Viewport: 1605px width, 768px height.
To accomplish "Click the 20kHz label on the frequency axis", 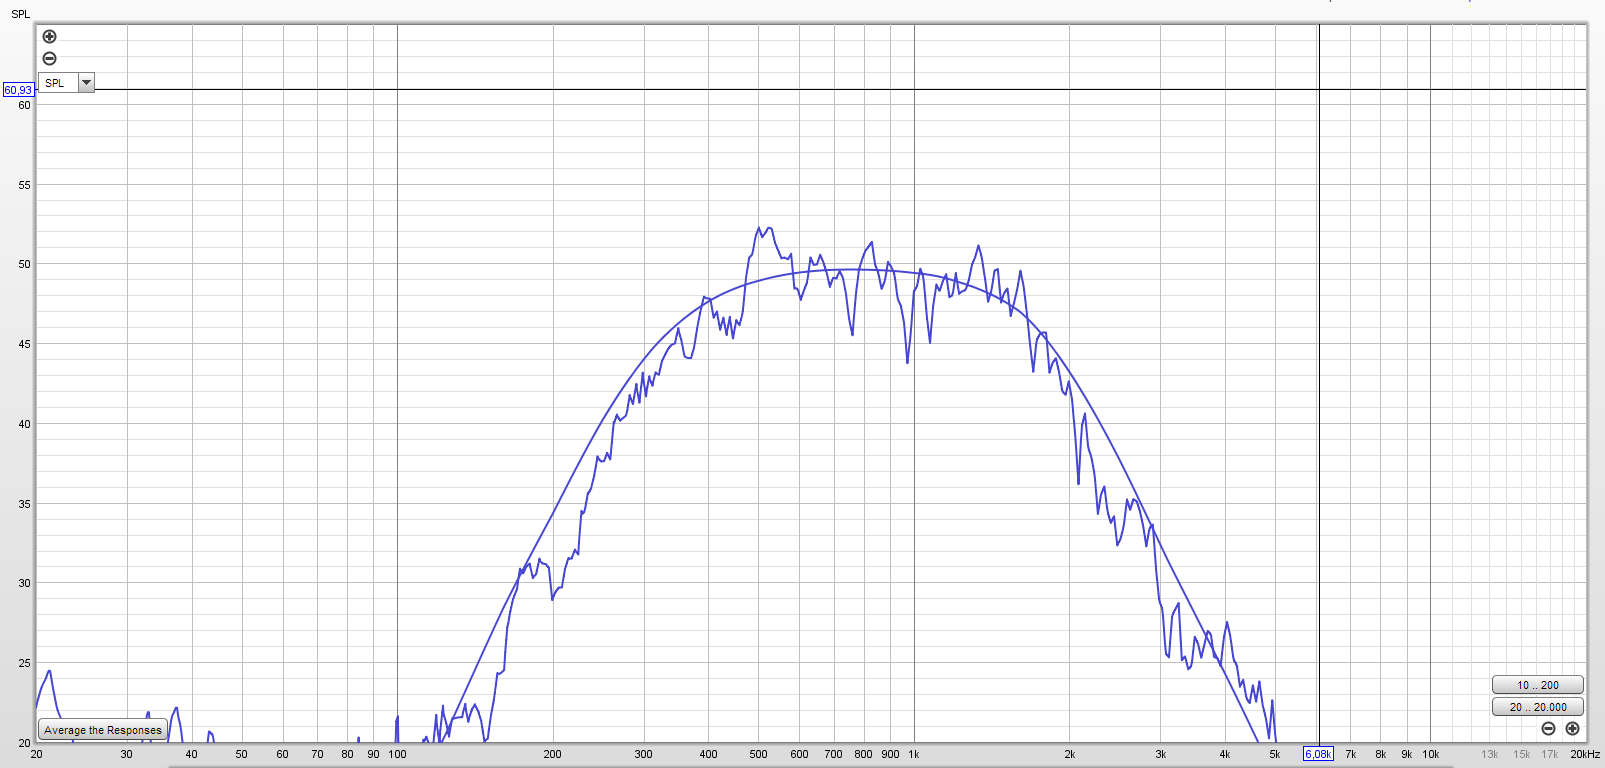I will [x=1585, y=754].
